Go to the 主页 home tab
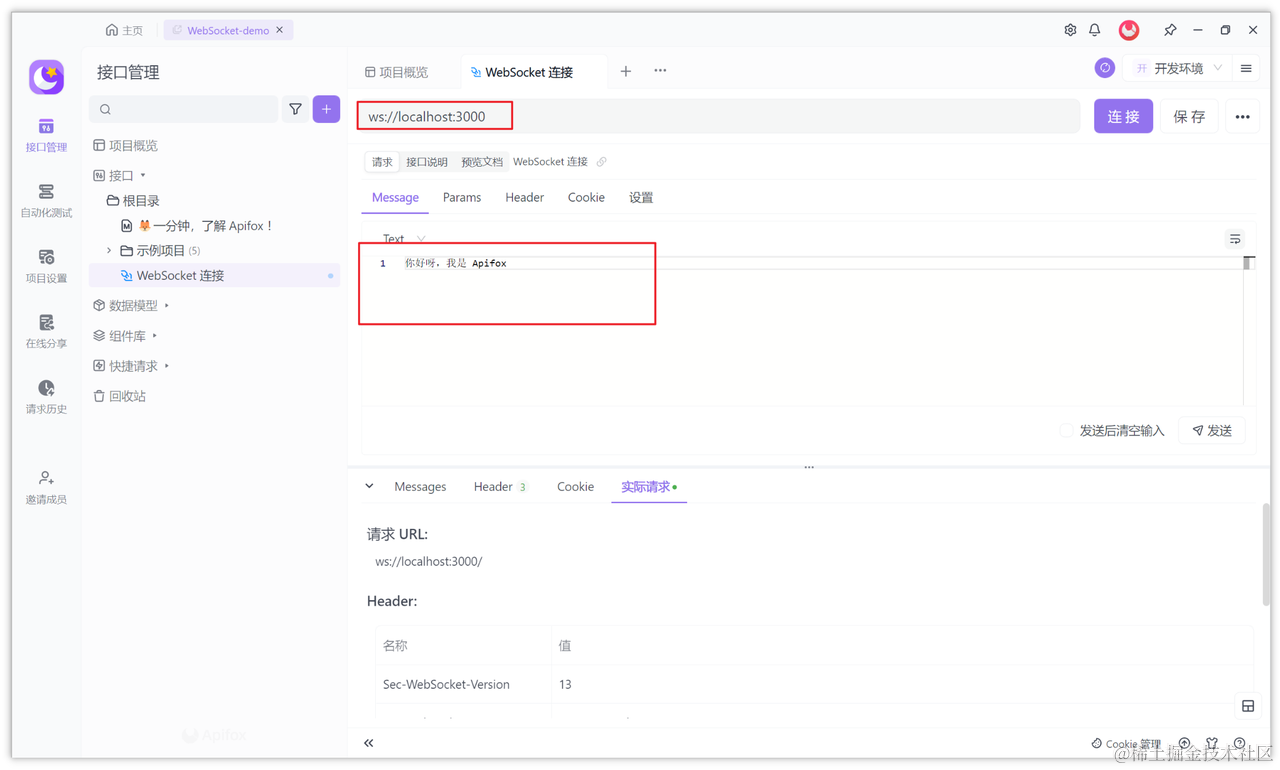This screenshot has width=1280, height=770. click(x=124, y=30)
